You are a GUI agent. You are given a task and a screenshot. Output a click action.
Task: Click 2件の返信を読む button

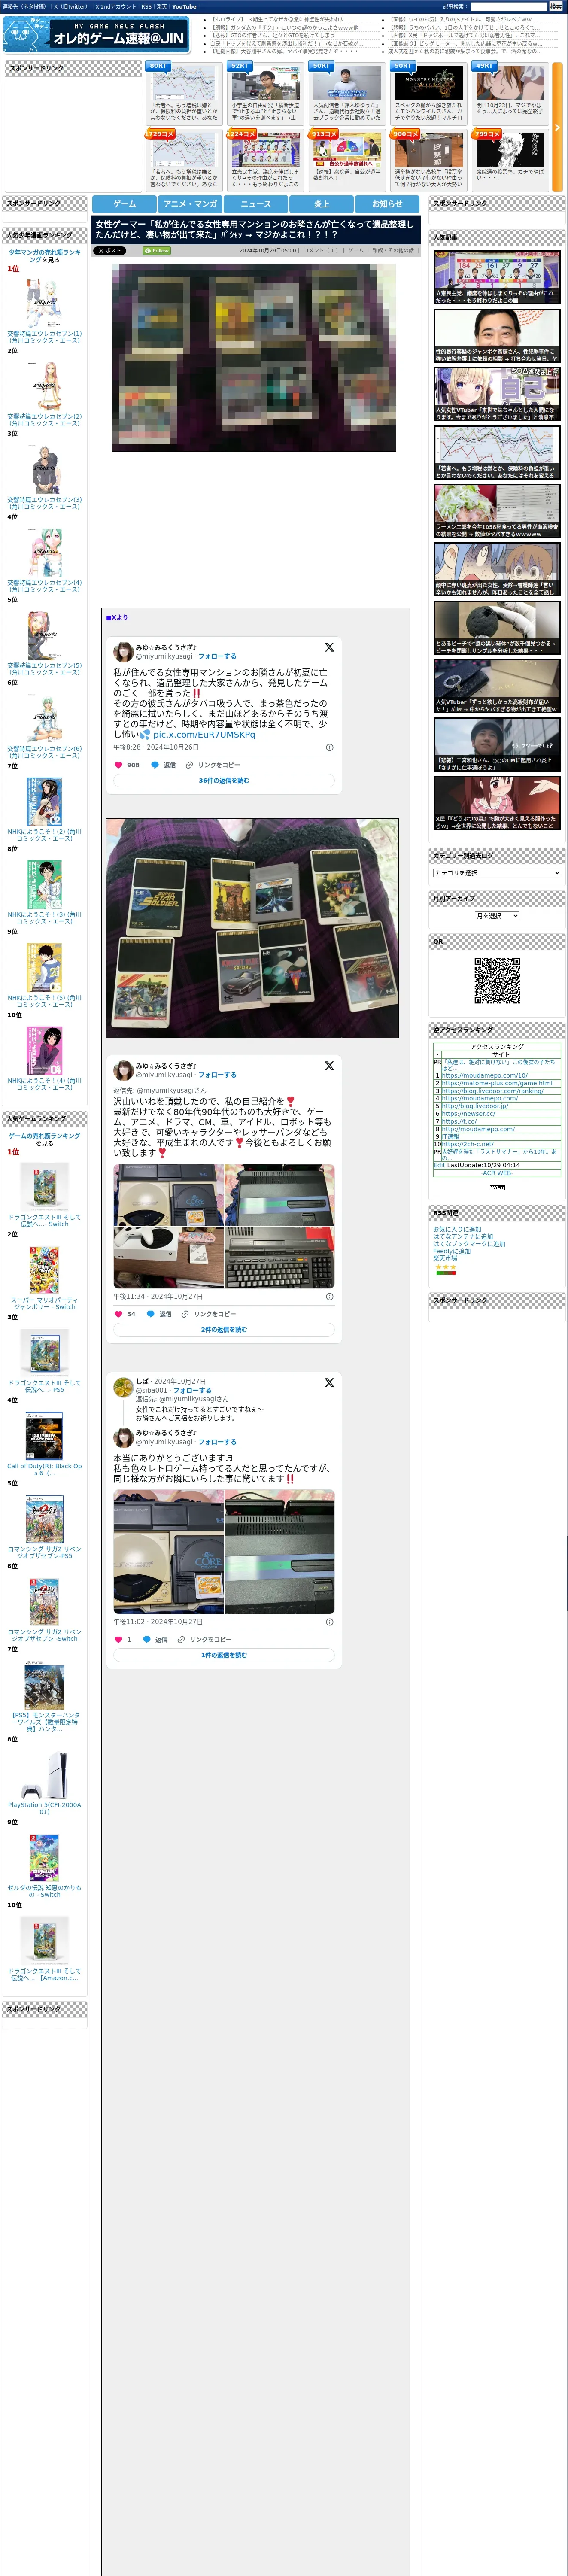[224, 1330]
